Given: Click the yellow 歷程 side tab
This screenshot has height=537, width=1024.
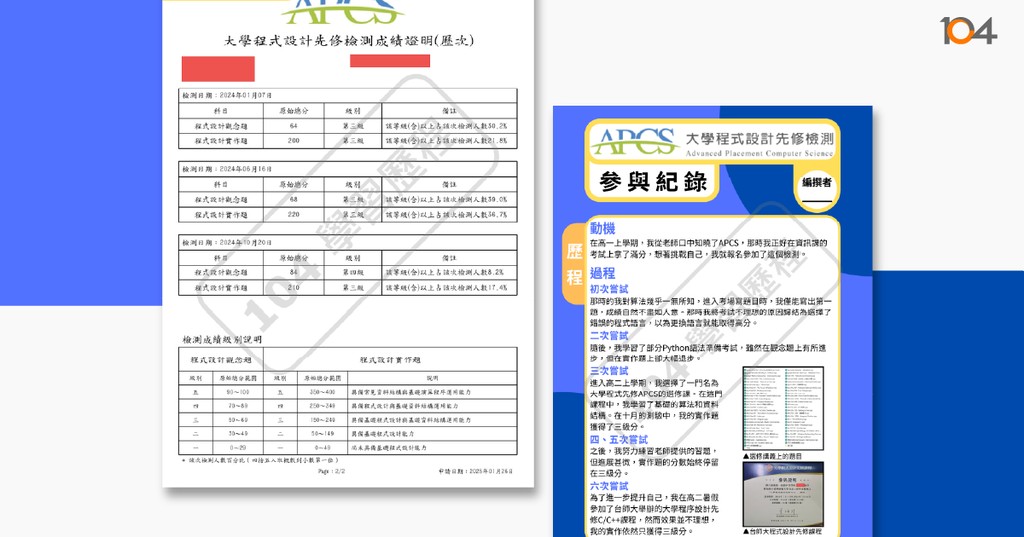Looking at the screenshot, I should tap(574, 264).
